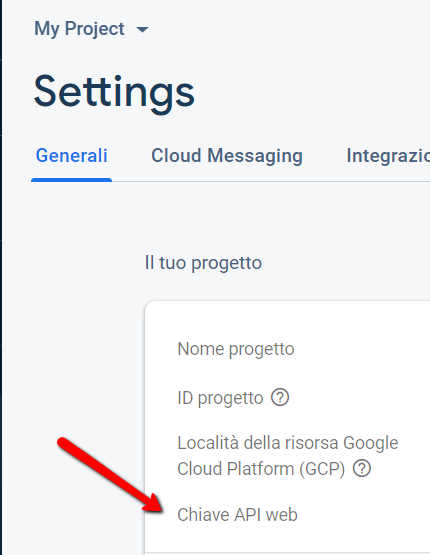The image size is (430, 555).
Task: Select the Nome progetto label
Action: tap(236, 349)
